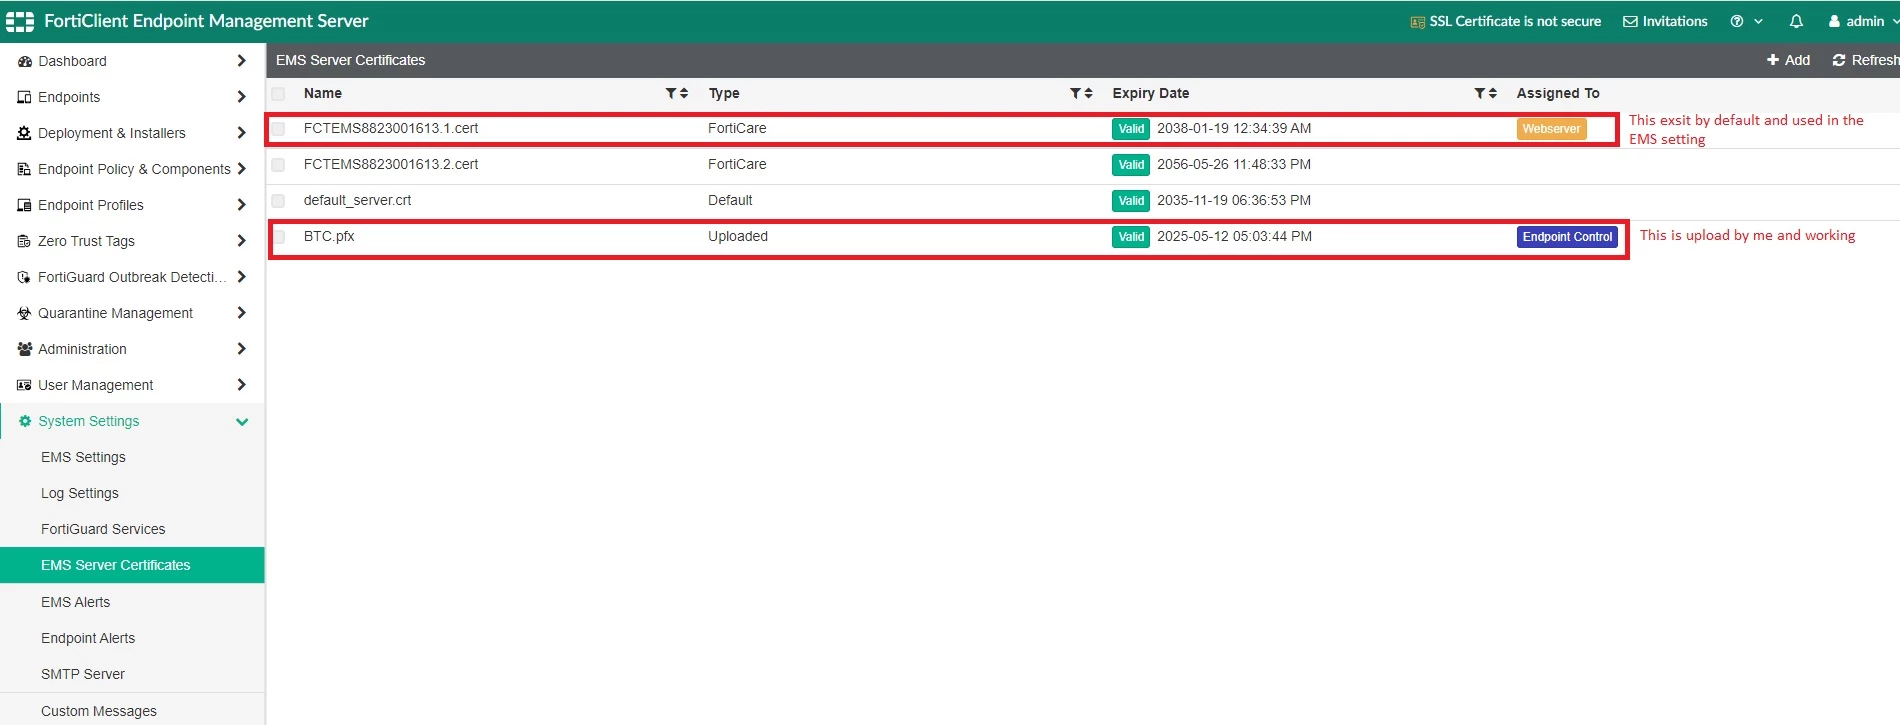Click the System Settings gear icon
The width and height of the screenshot is (1900, 725).
pyautogui.click(x=25, y=421)
